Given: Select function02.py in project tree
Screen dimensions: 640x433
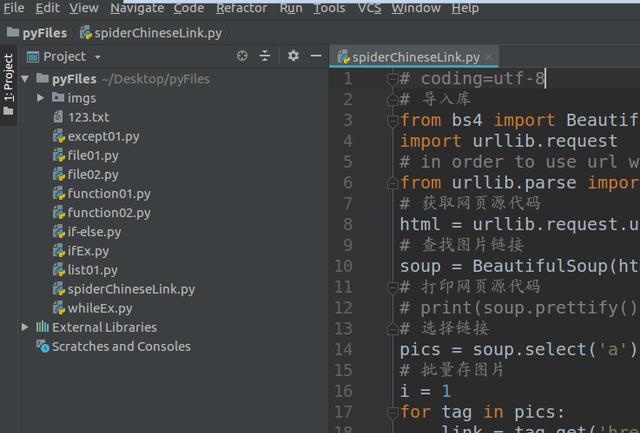Looking at the screenshot, I should pos(109,213).
